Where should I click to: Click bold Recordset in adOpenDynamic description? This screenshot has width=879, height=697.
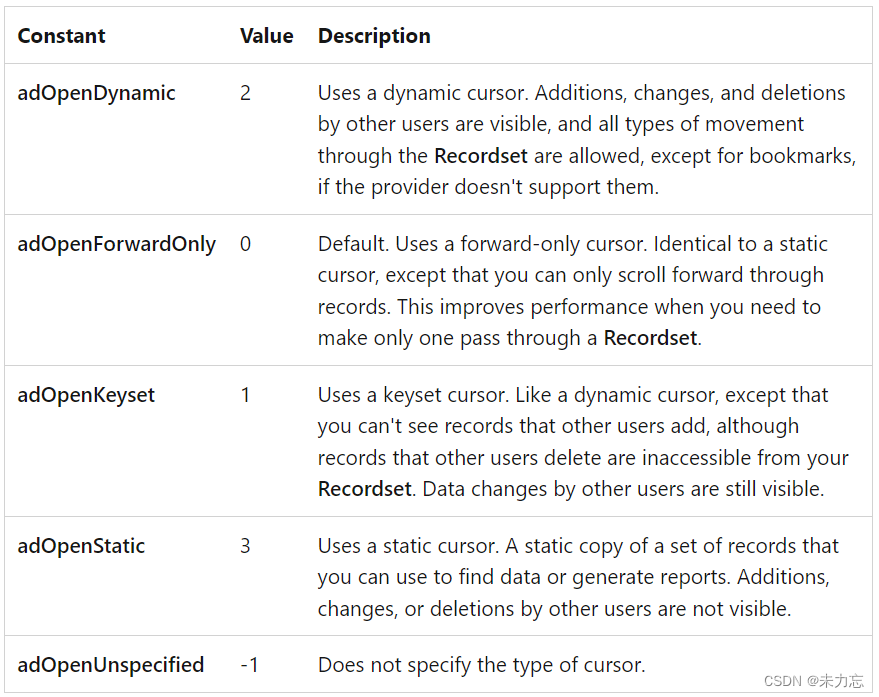[480, 156]
